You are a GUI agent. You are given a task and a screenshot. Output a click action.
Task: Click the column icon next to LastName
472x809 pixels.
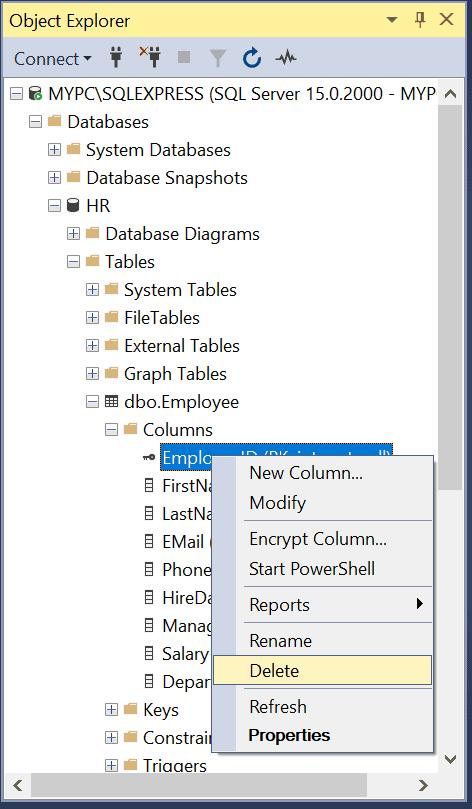(149, 513)
